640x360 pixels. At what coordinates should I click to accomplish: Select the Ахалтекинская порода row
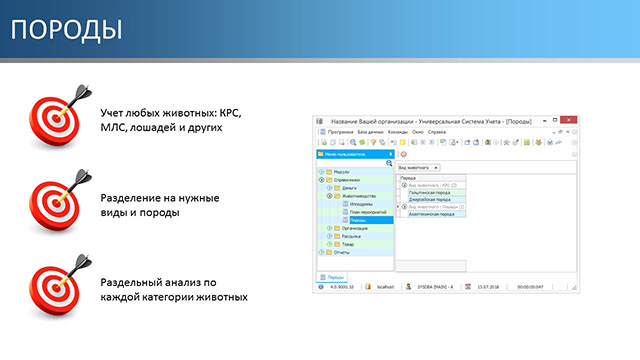[437, 214]
